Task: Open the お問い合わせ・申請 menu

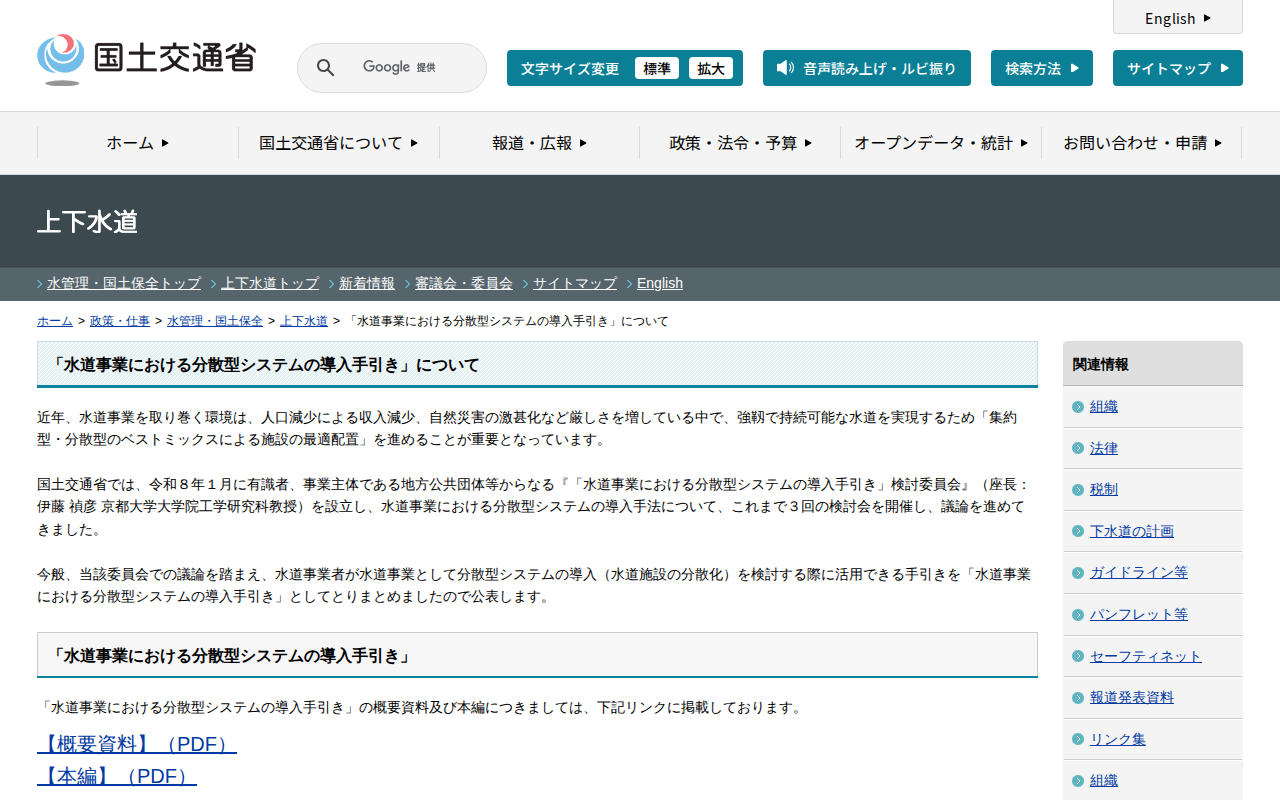Action: (1142, 143)
